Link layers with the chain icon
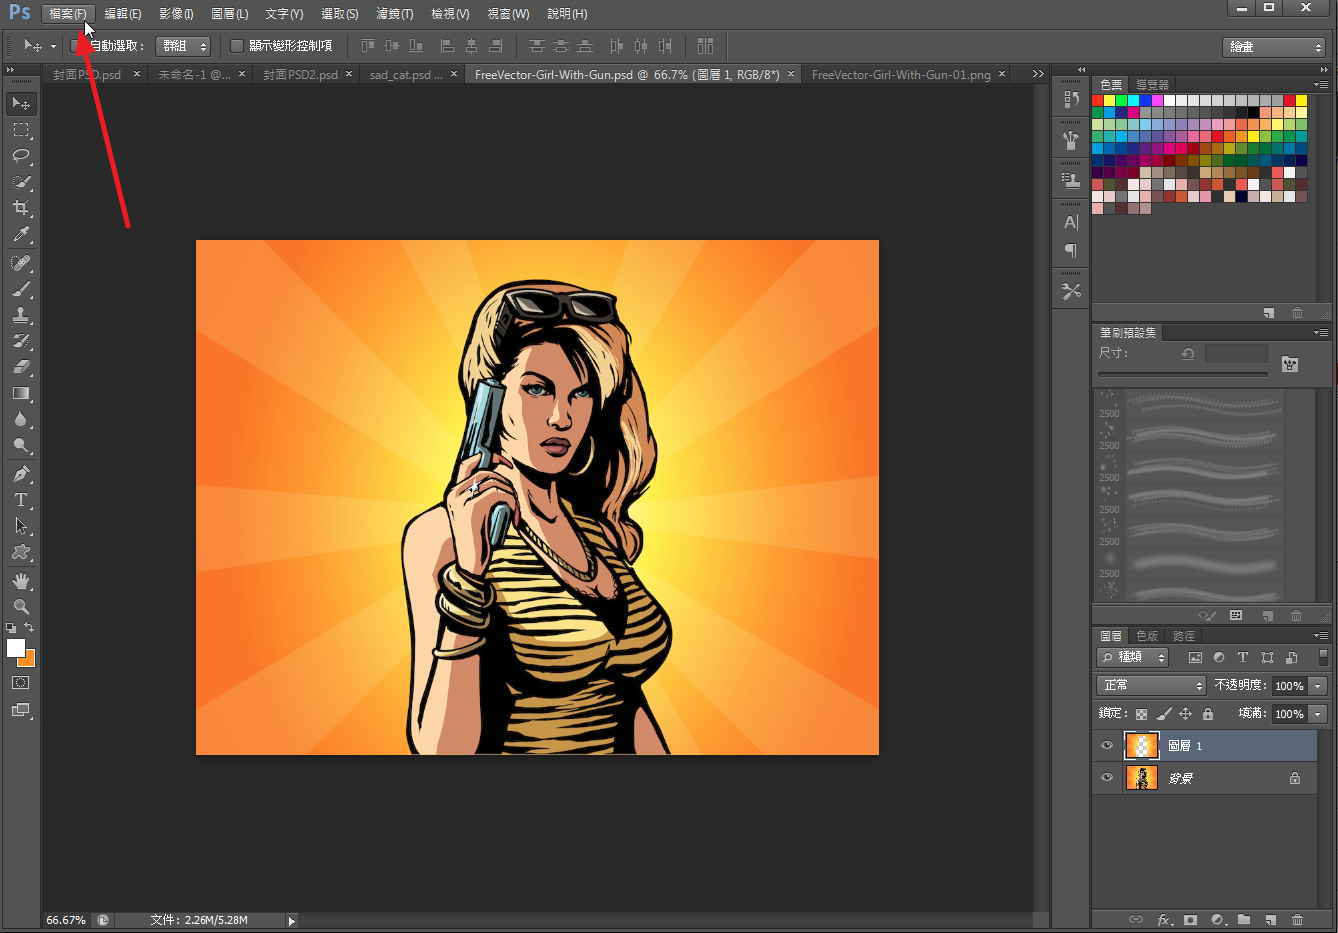Image resolution: width=1338 pixels, height=933 pixels. click(1136, 920)
